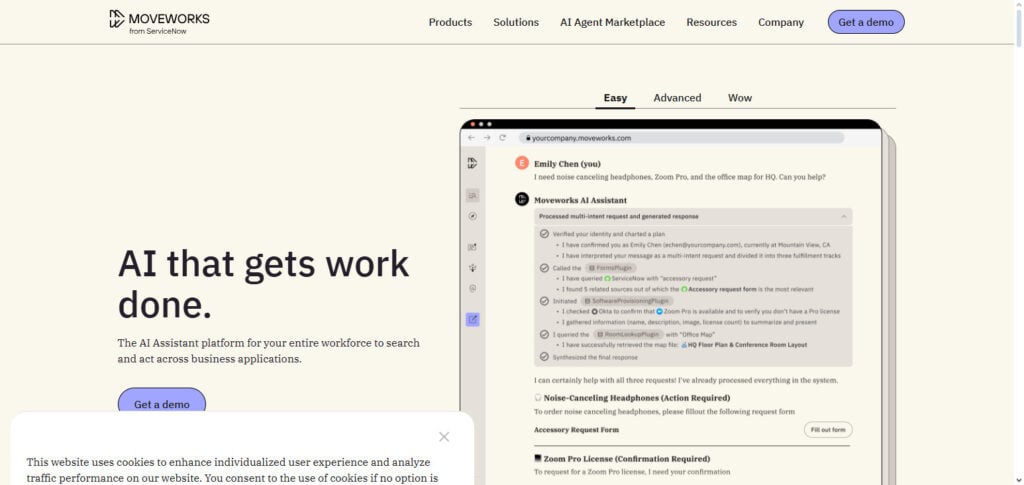Open the Company menu
The image size is (1024, 485).
tap(780, 22)
